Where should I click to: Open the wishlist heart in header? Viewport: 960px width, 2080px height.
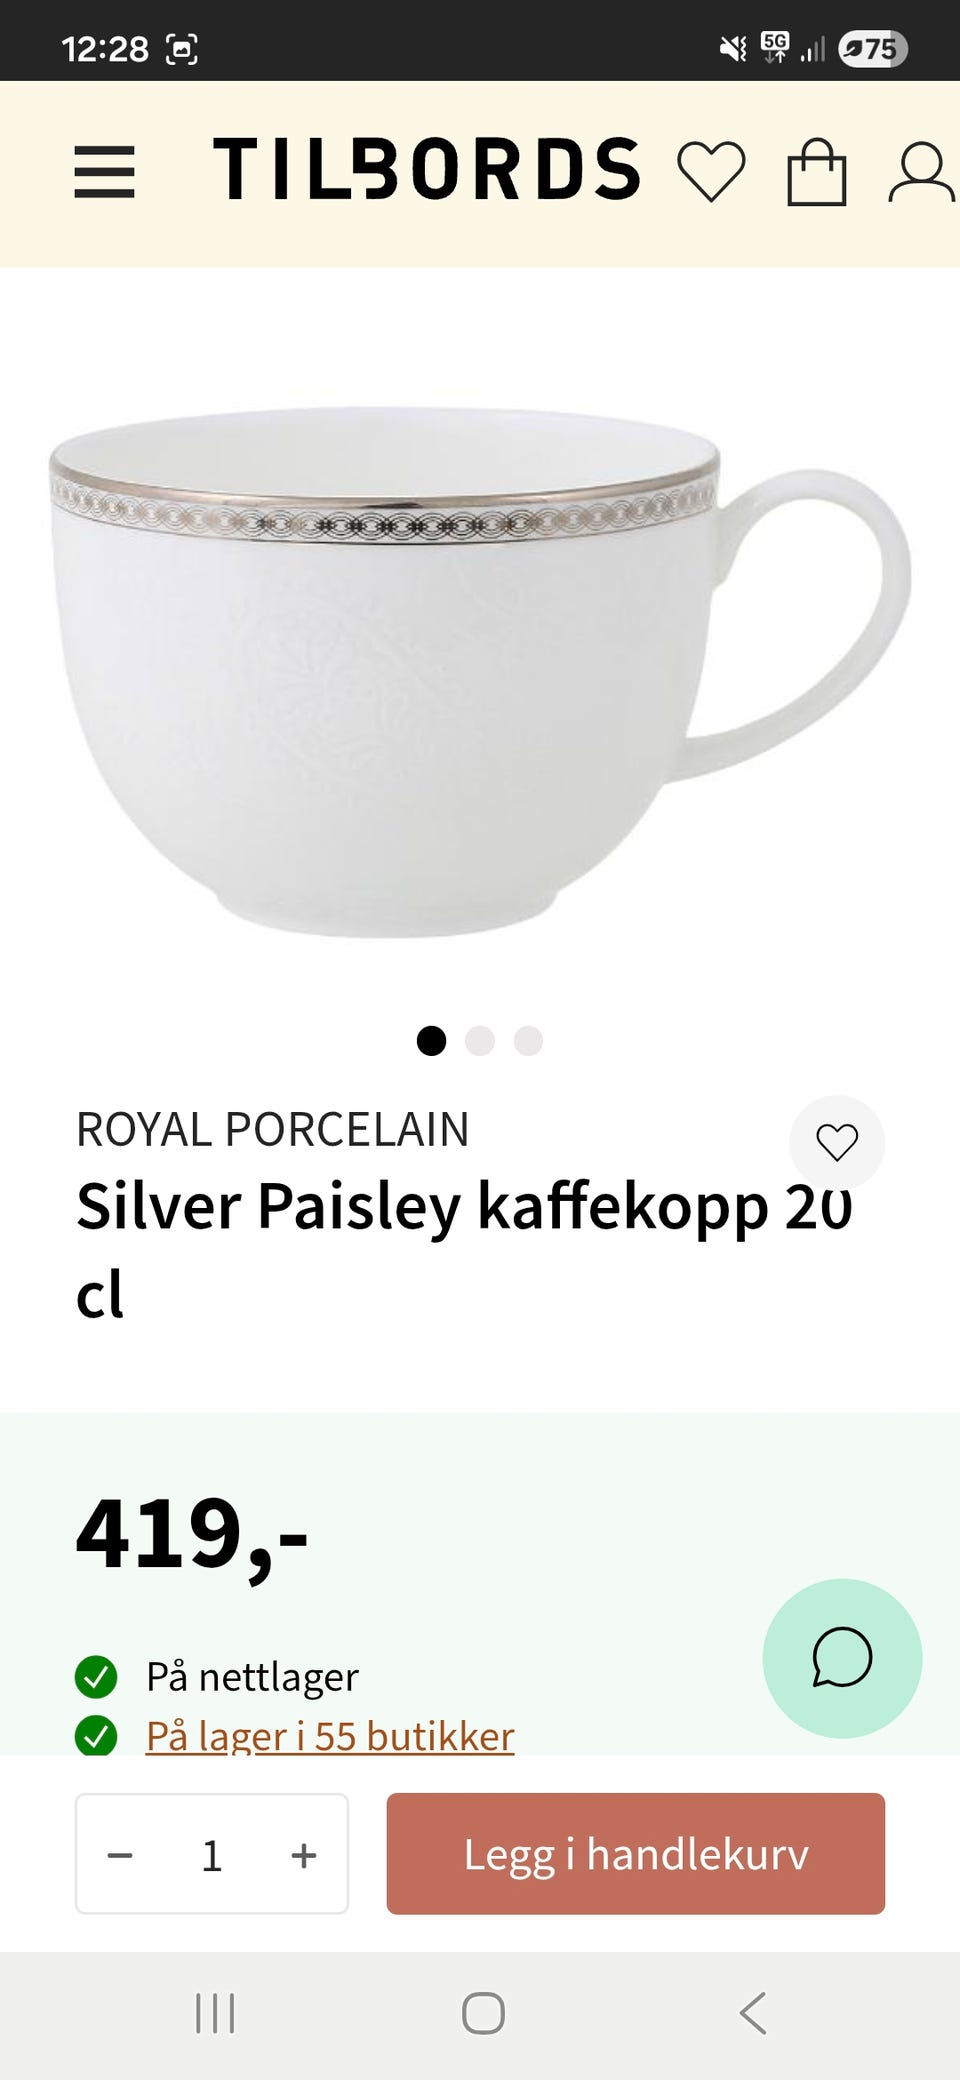711,172
